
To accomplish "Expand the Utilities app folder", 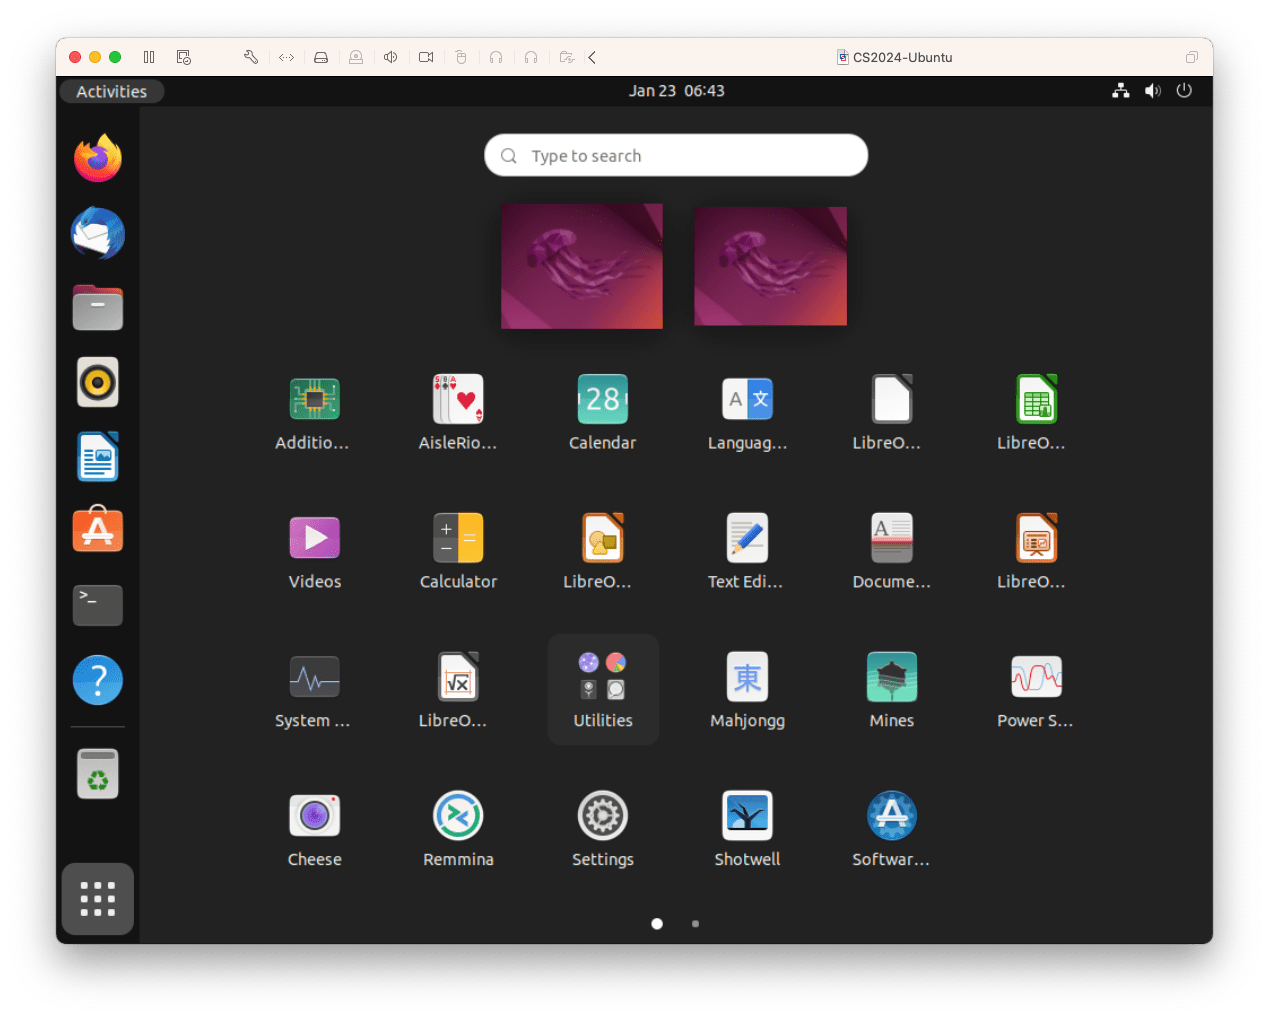I will pos(602,676).
